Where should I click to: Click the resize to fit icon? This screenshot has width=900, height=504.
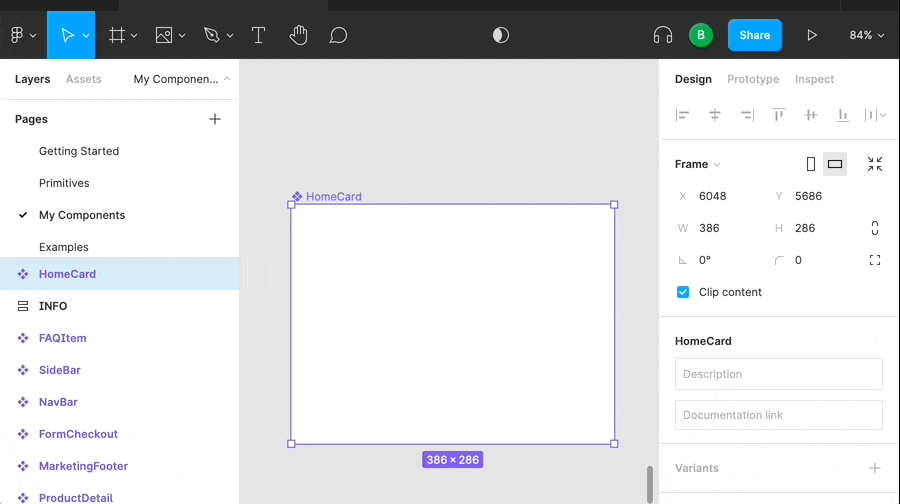coord(875,164)
